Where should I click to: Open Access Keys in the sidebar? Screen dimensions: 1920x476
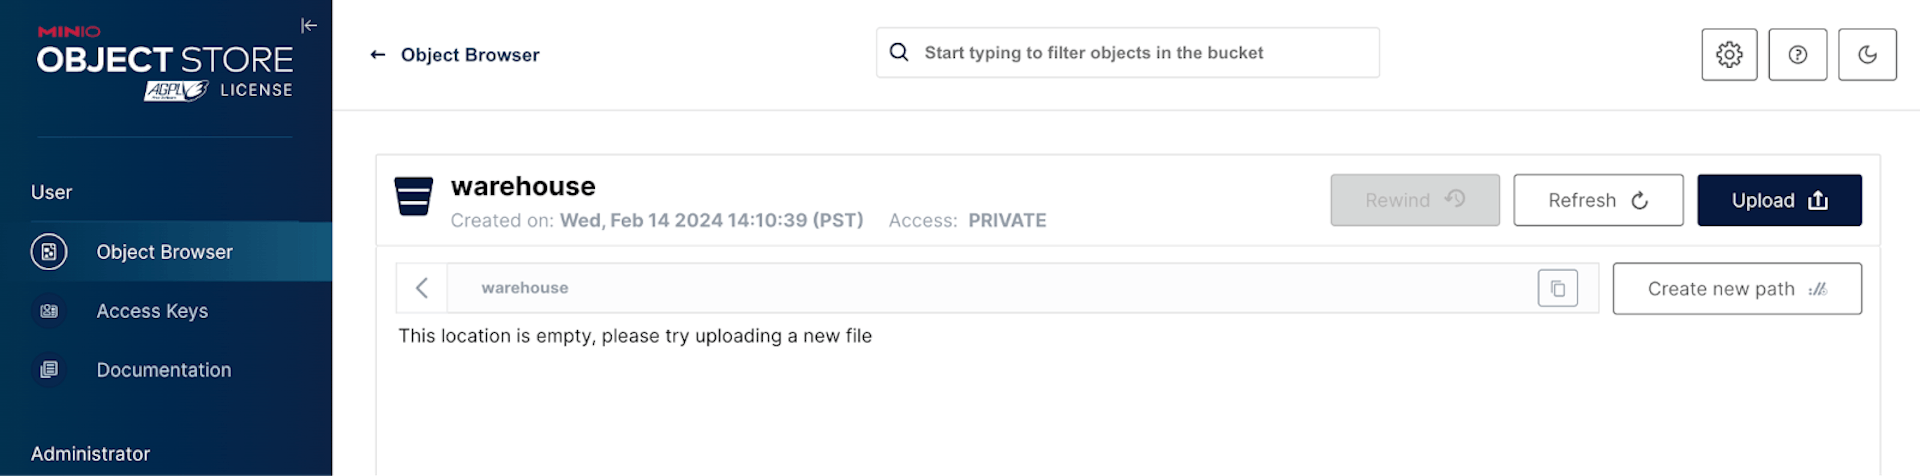click(x=152, y=311)
